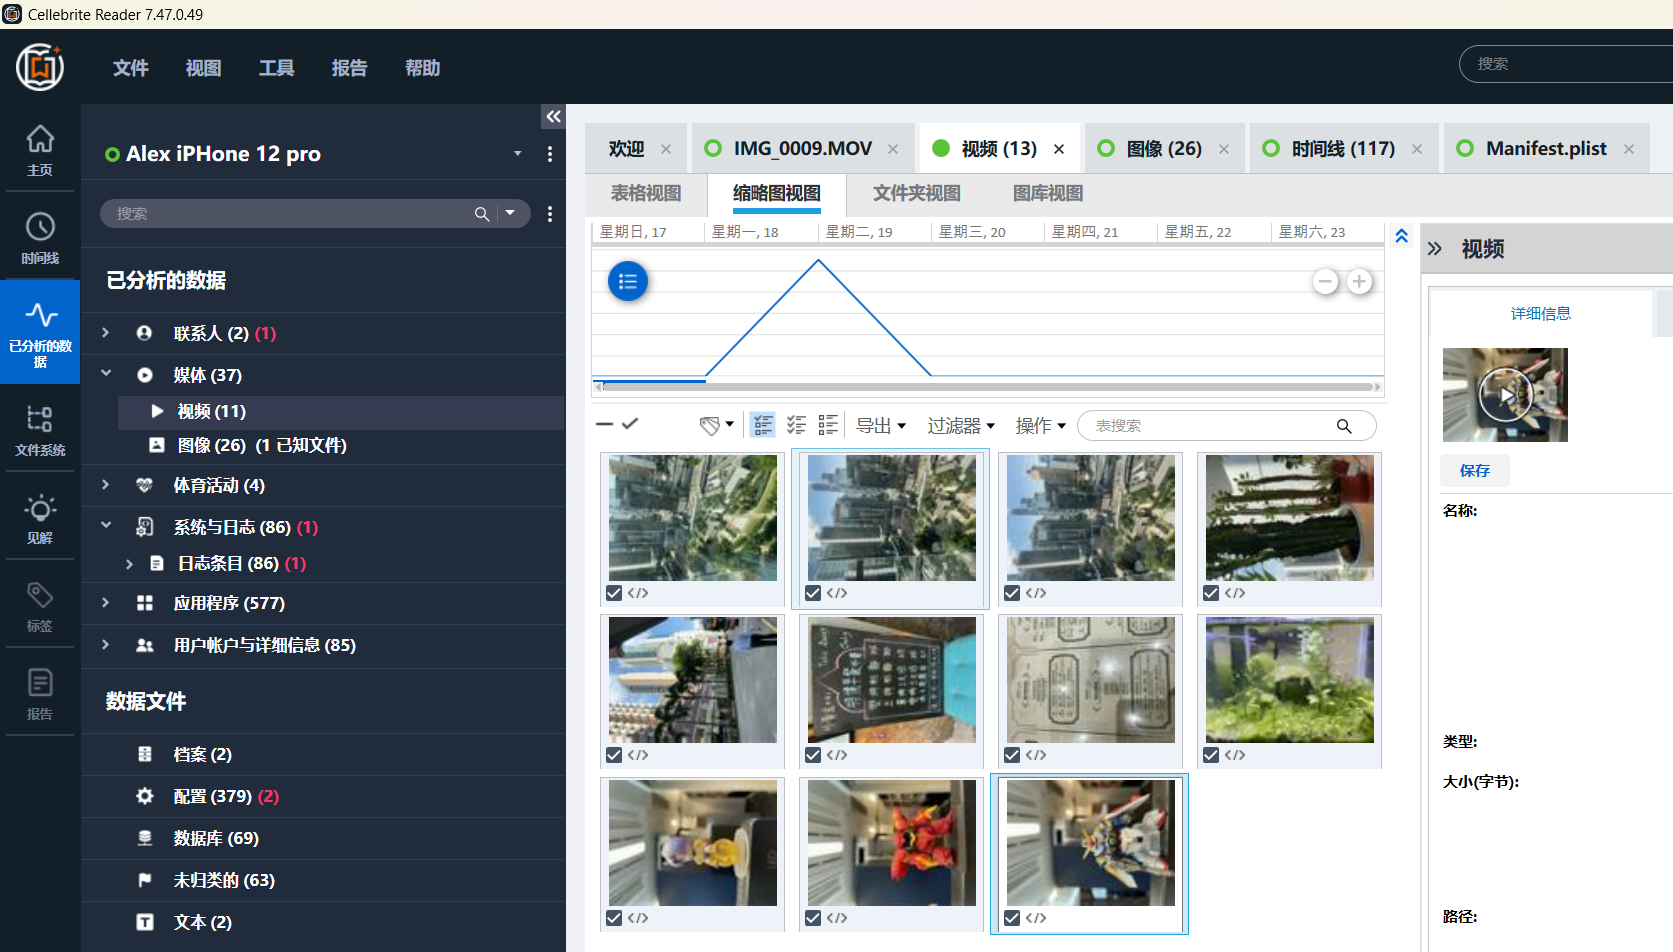
Task: Zoom in the timeline chart with the plus button
Action: click(x=1359, y=282)
